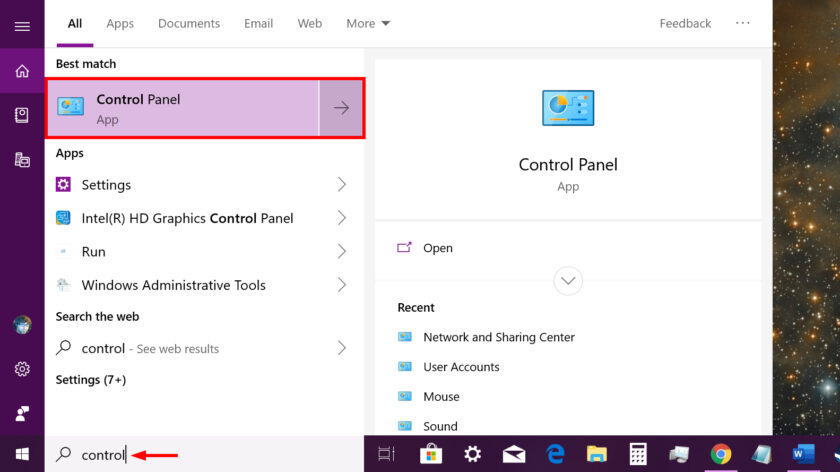Open the More dropdown tab
The image size is (840, 472).
tap(368, 24)
